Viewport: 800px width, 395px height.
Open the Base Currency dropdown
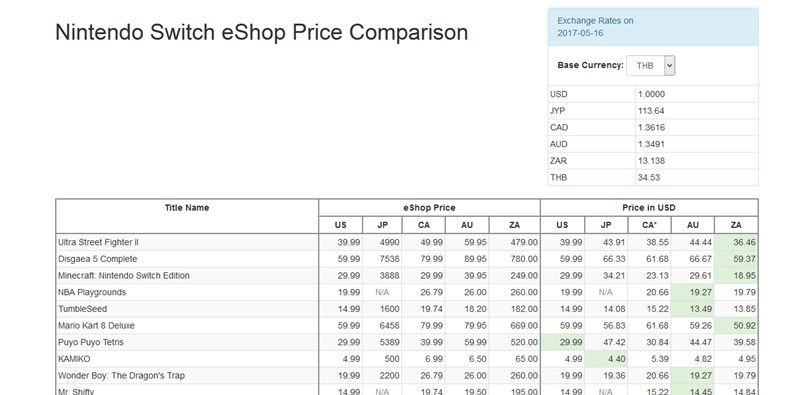[651, 66]
